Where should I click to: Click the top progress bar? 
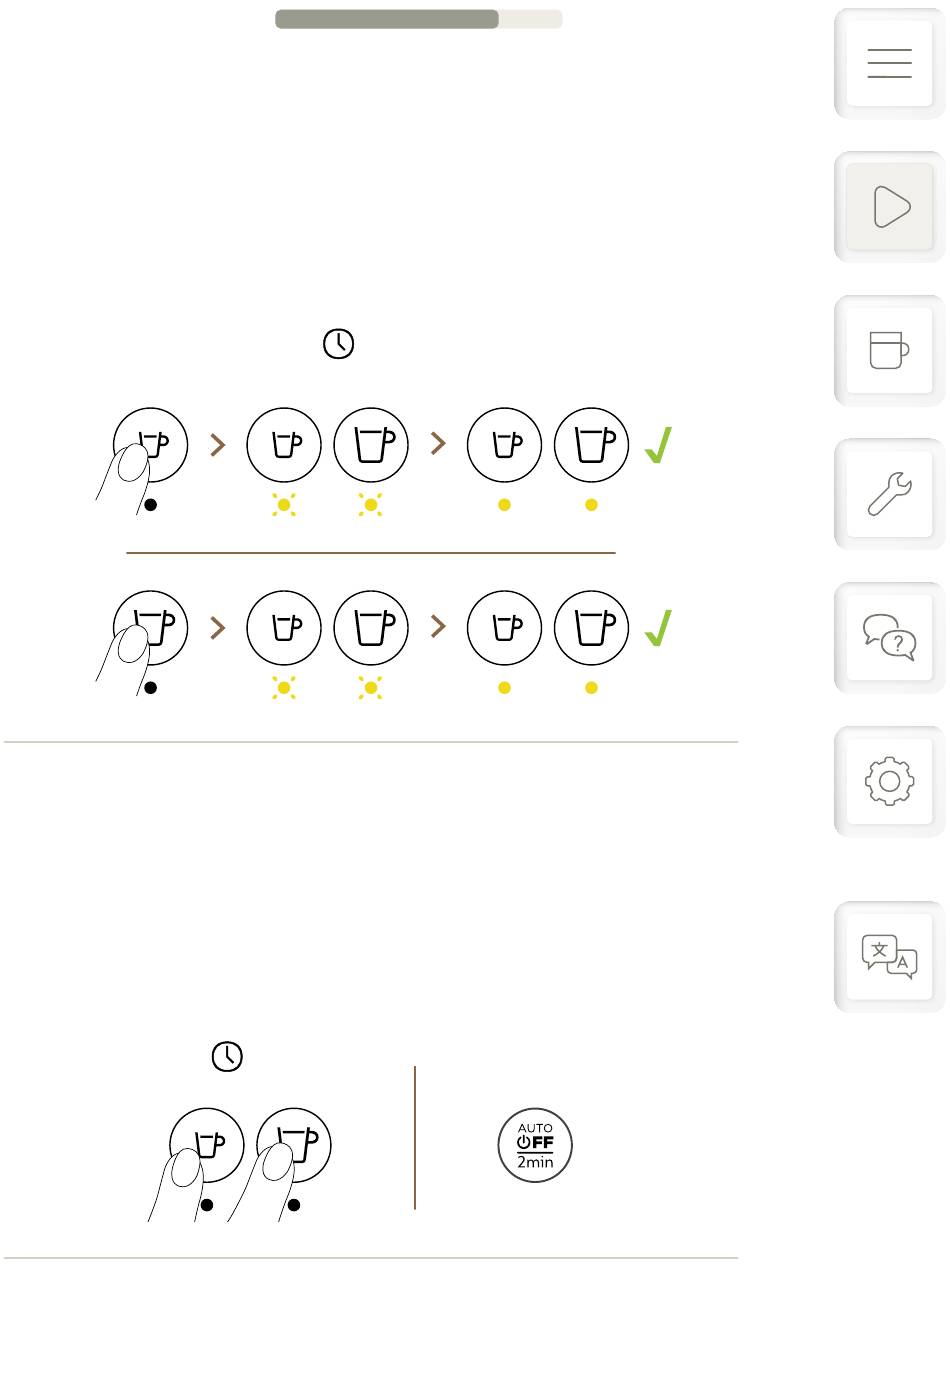coord(418,19)
